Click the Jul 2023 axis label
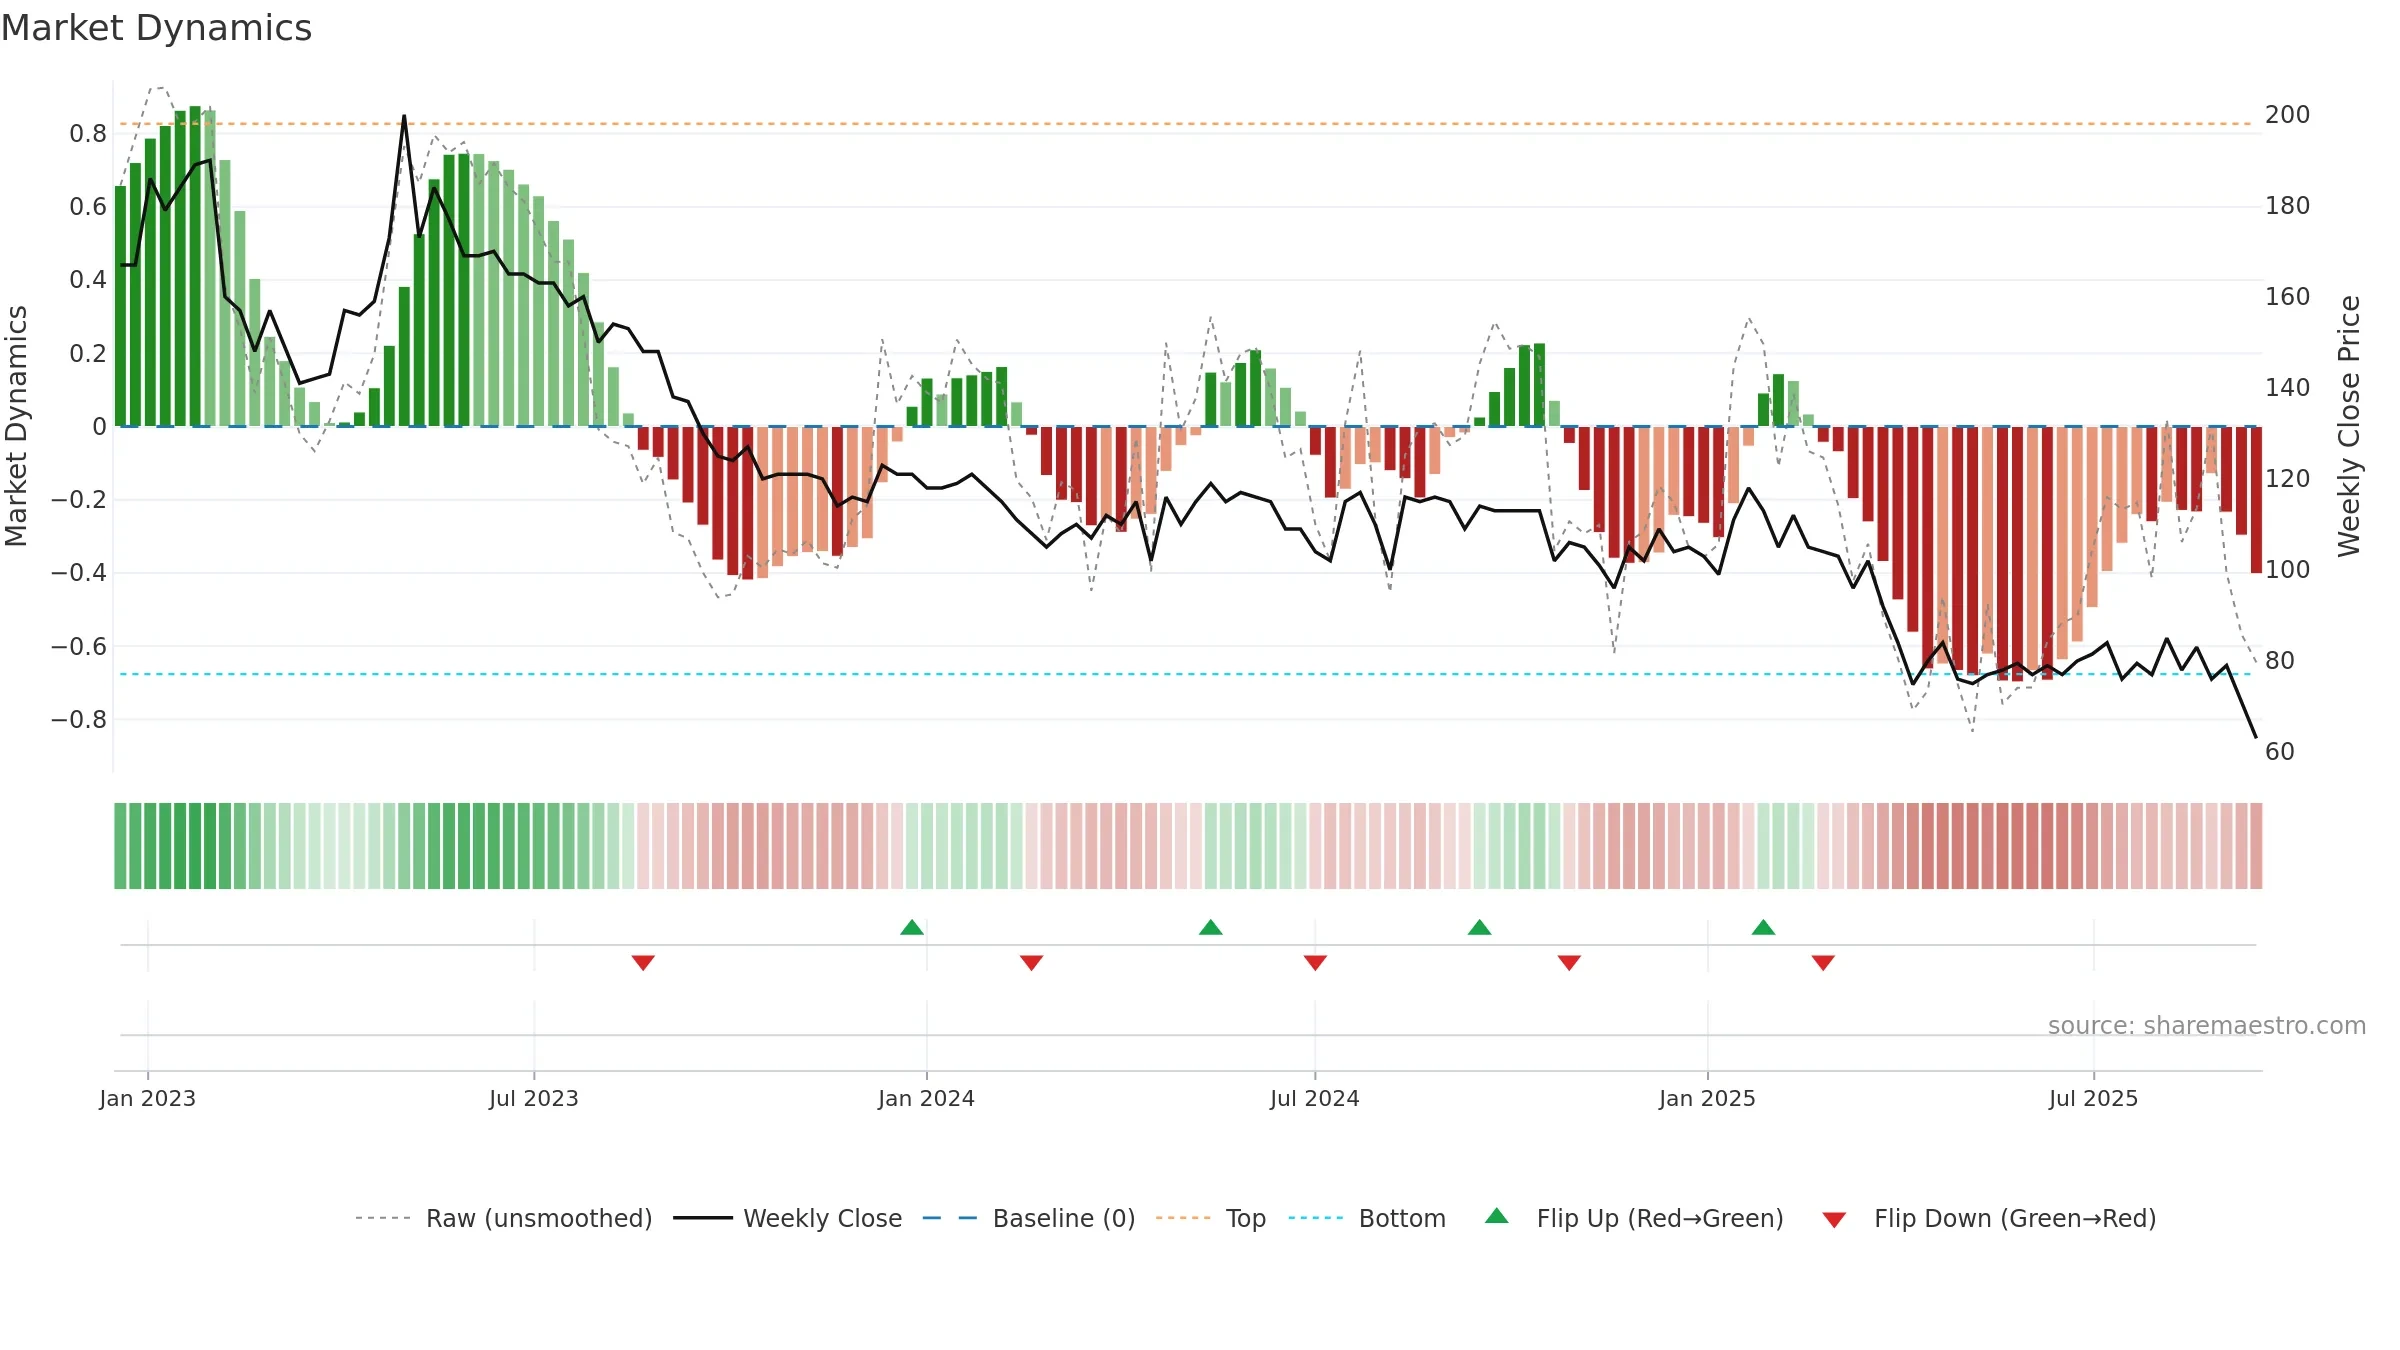 pyautogui.click(x=534, y=1098)
